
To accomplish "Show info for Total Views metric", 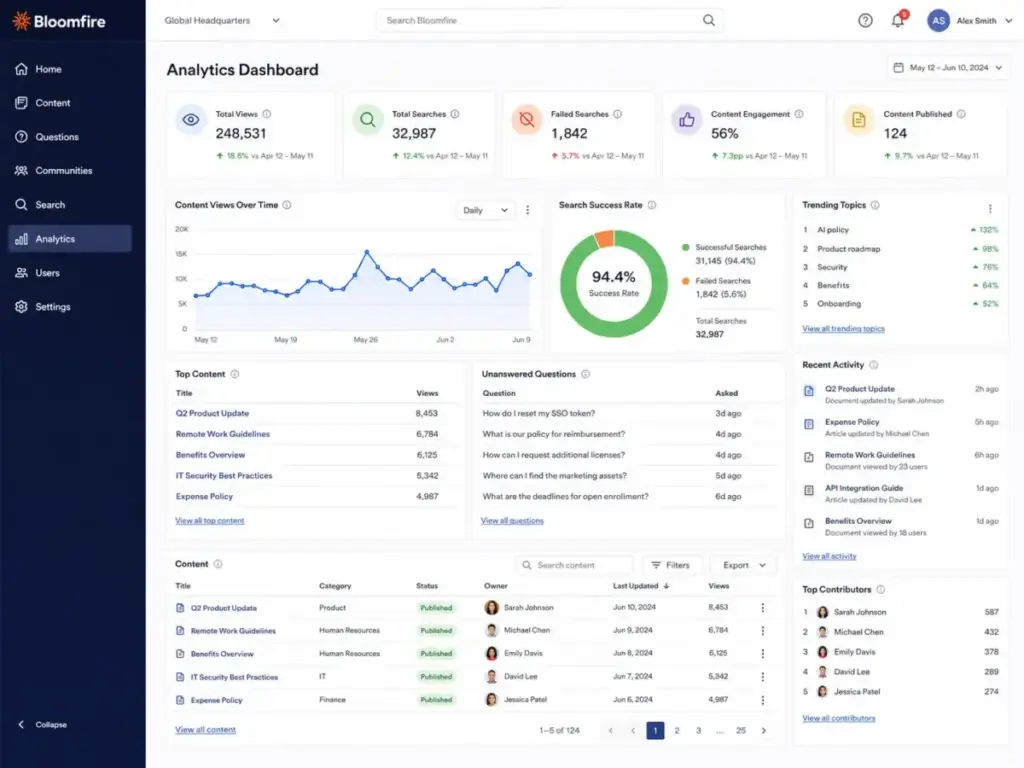I will point(266,114).
